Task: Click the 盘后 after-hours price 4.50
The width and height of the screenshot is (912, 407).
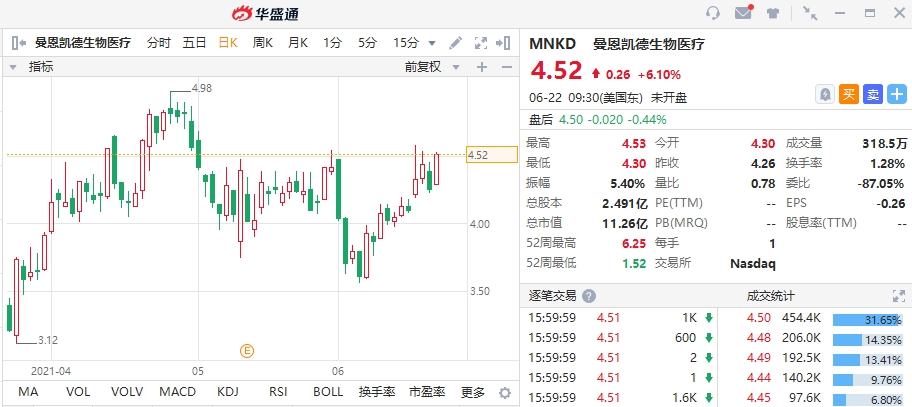Action: 571,120
